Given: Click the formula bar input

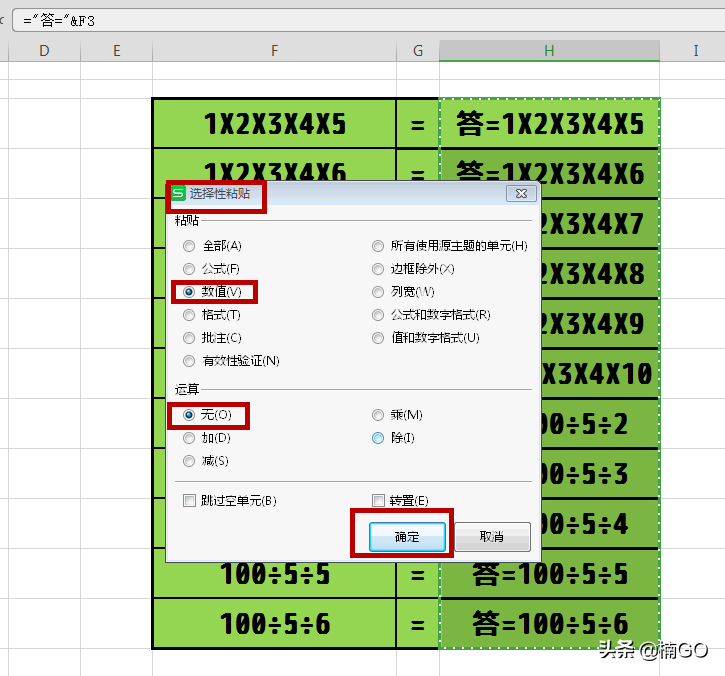Looking at the screenshot, I should 369,20.
